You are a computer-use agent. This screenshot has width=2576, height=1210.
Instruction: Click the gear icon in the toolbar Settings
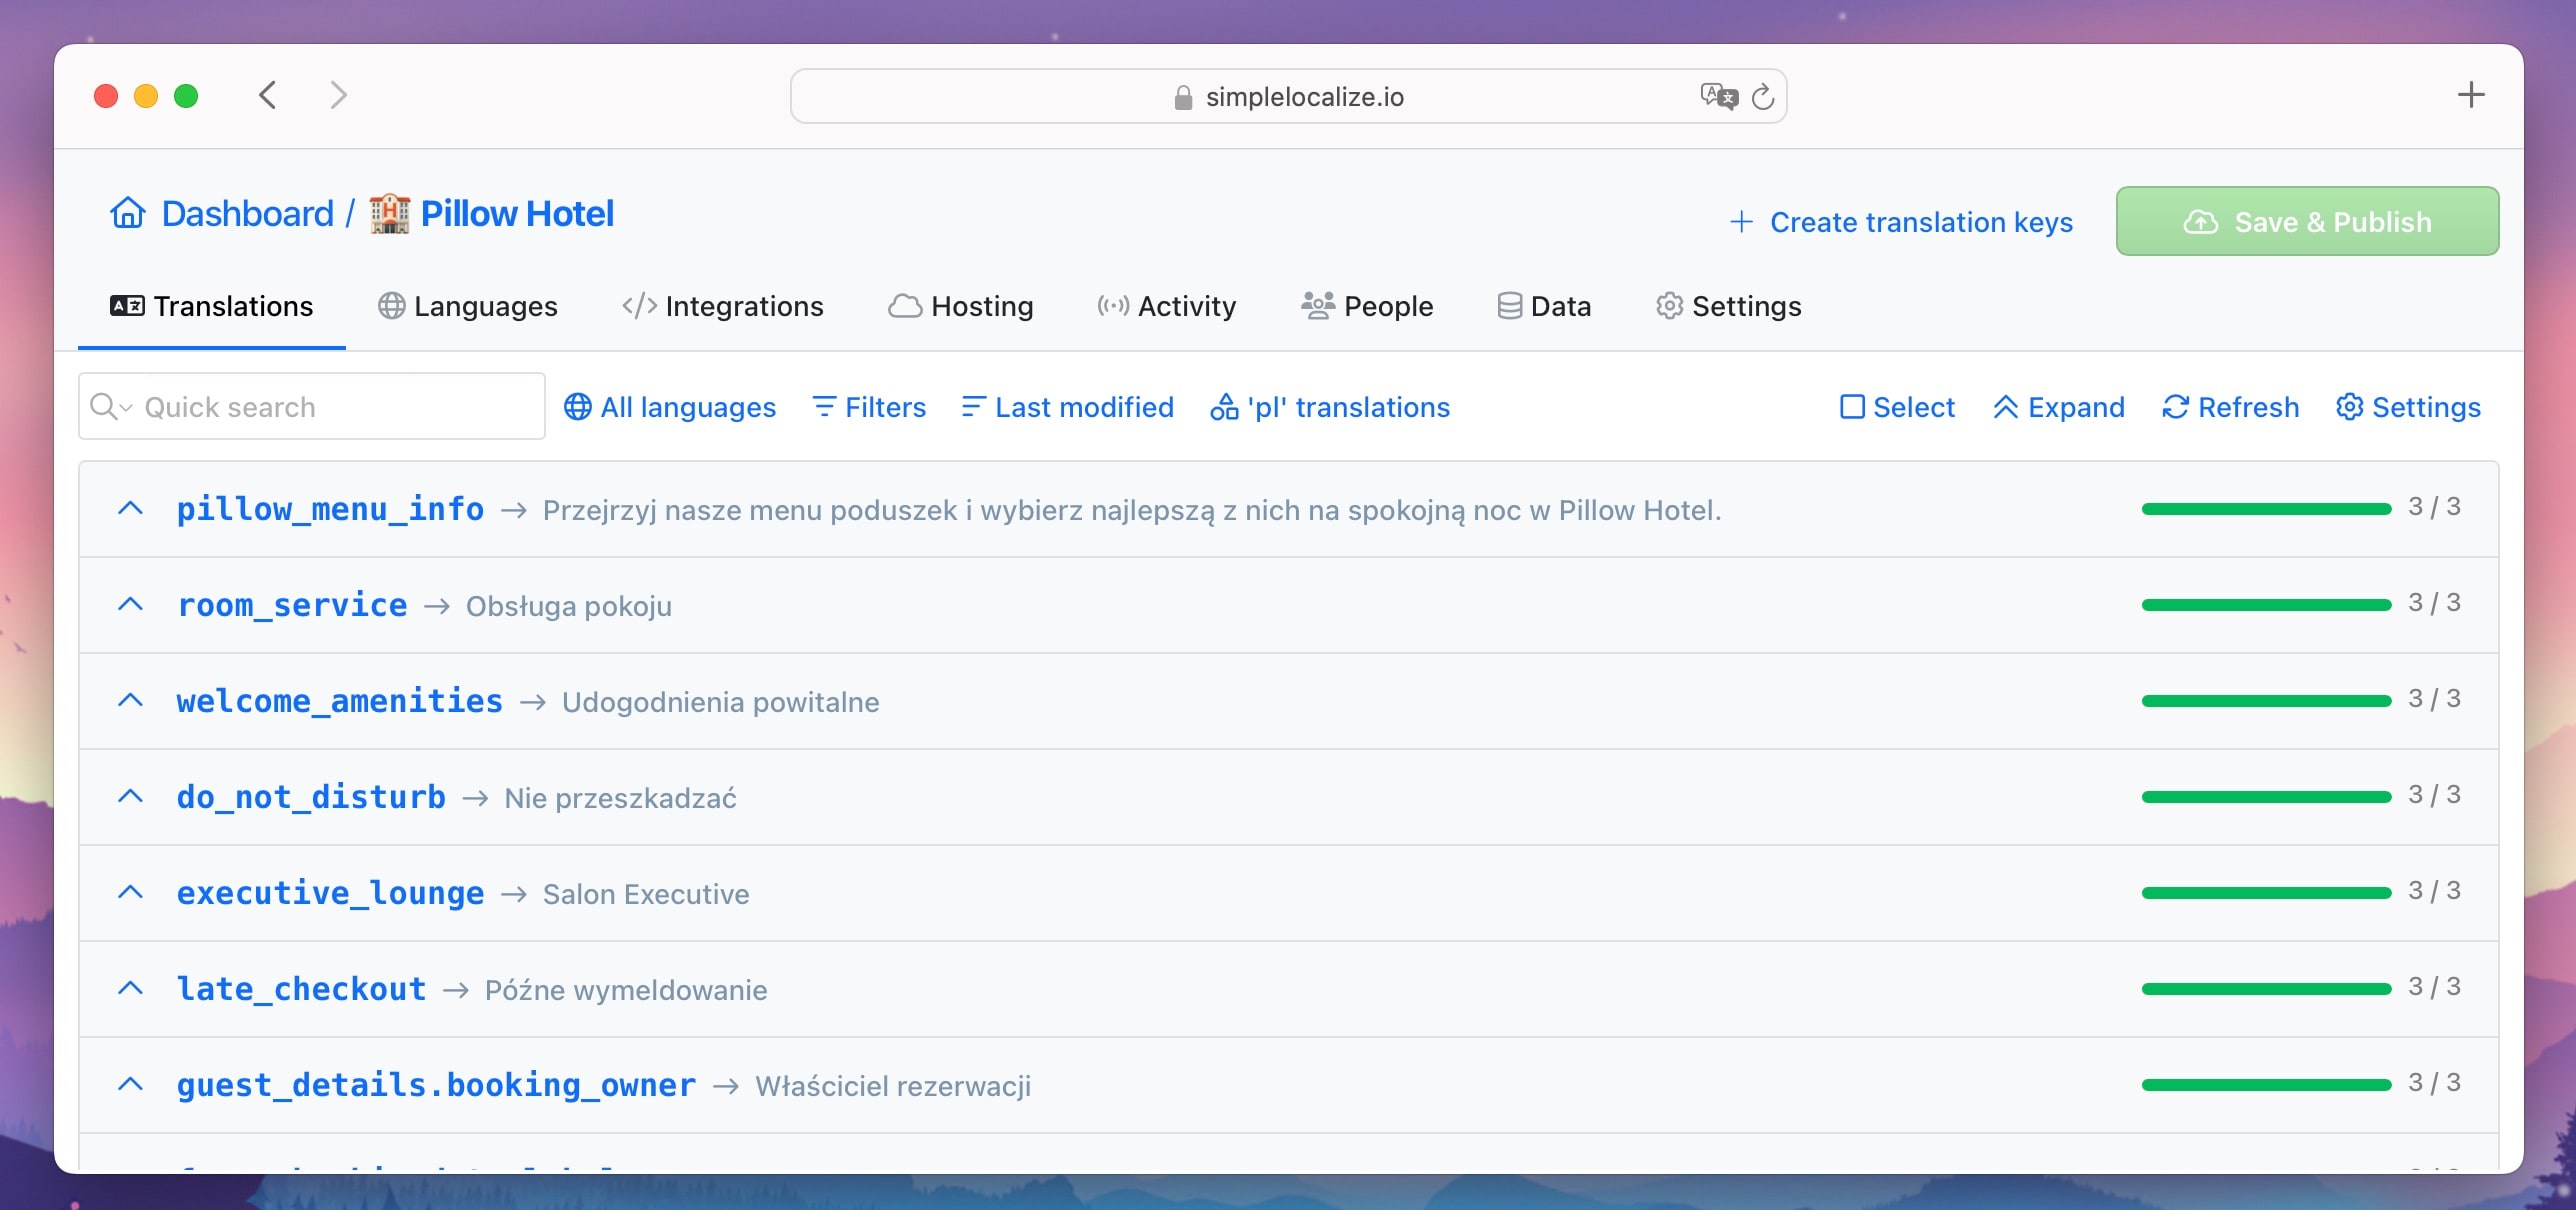2349,406
